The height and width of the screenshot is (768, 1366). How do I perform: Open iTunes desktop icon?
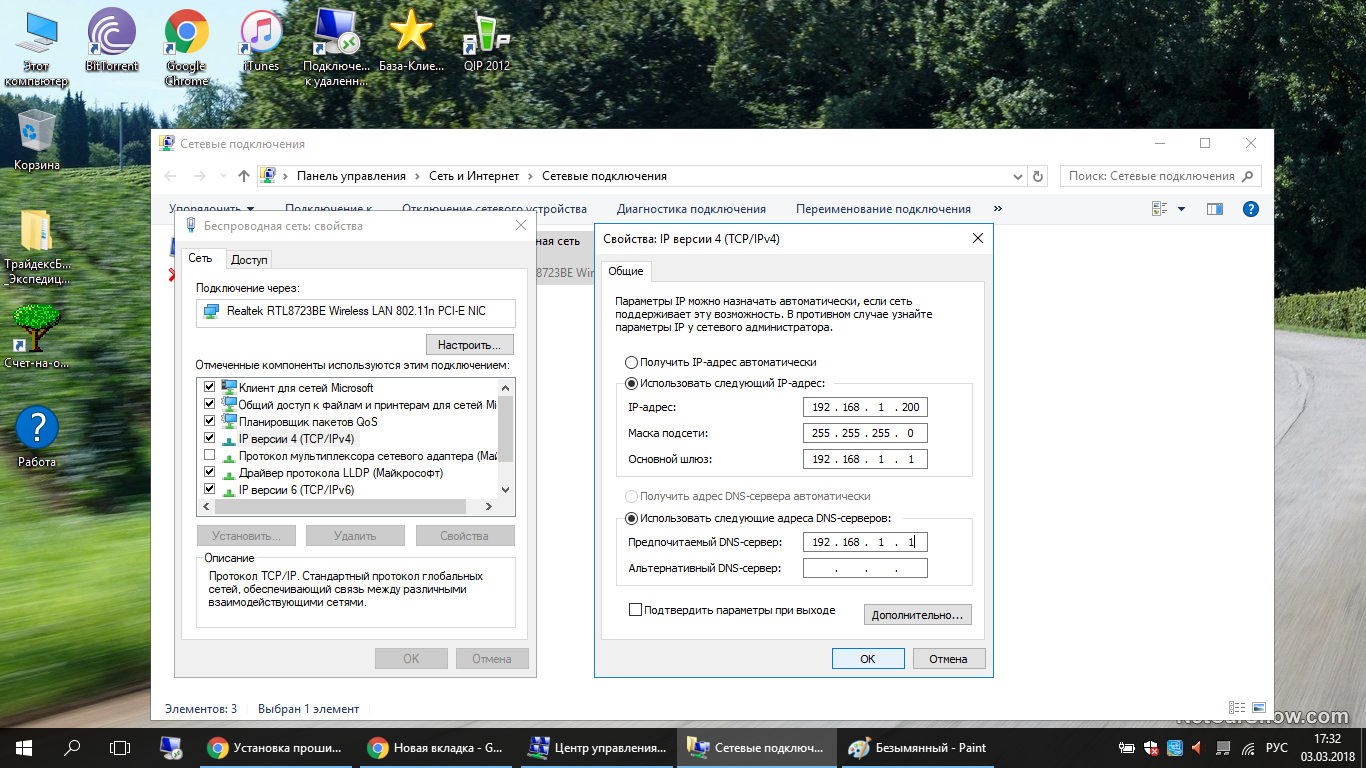(261, 45)
